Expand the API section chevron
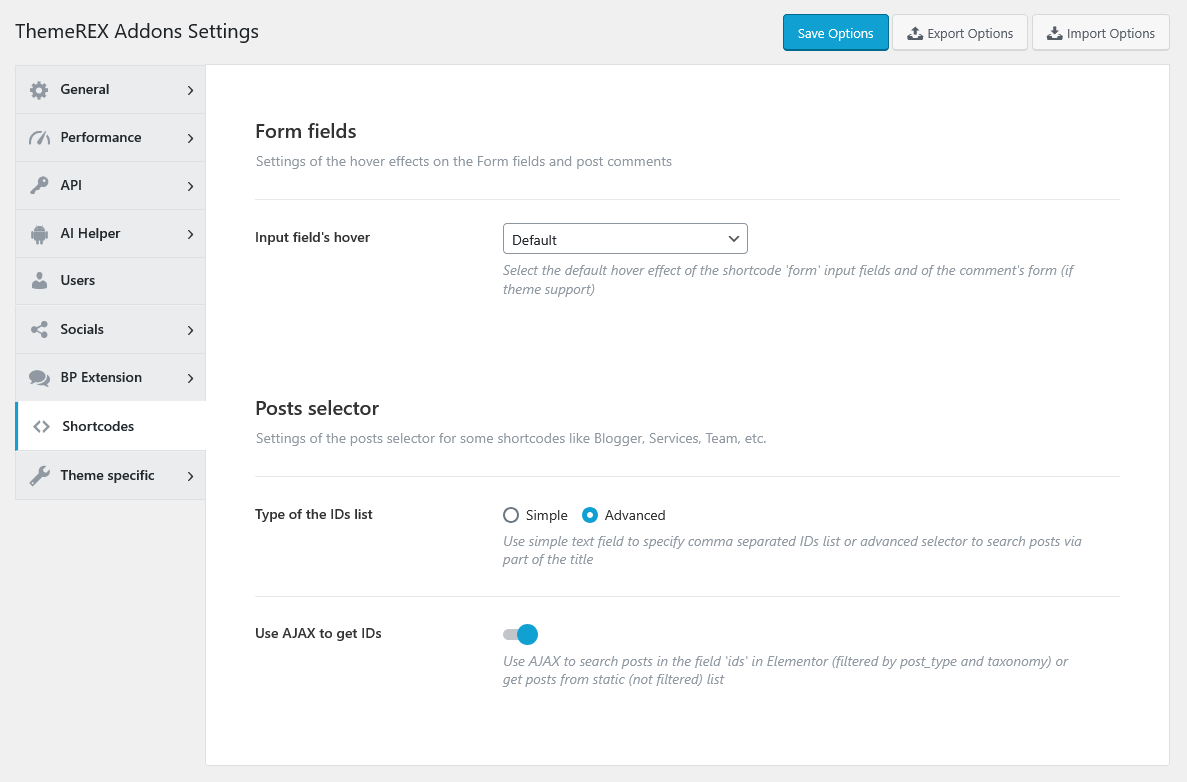 tap(190, 186)
